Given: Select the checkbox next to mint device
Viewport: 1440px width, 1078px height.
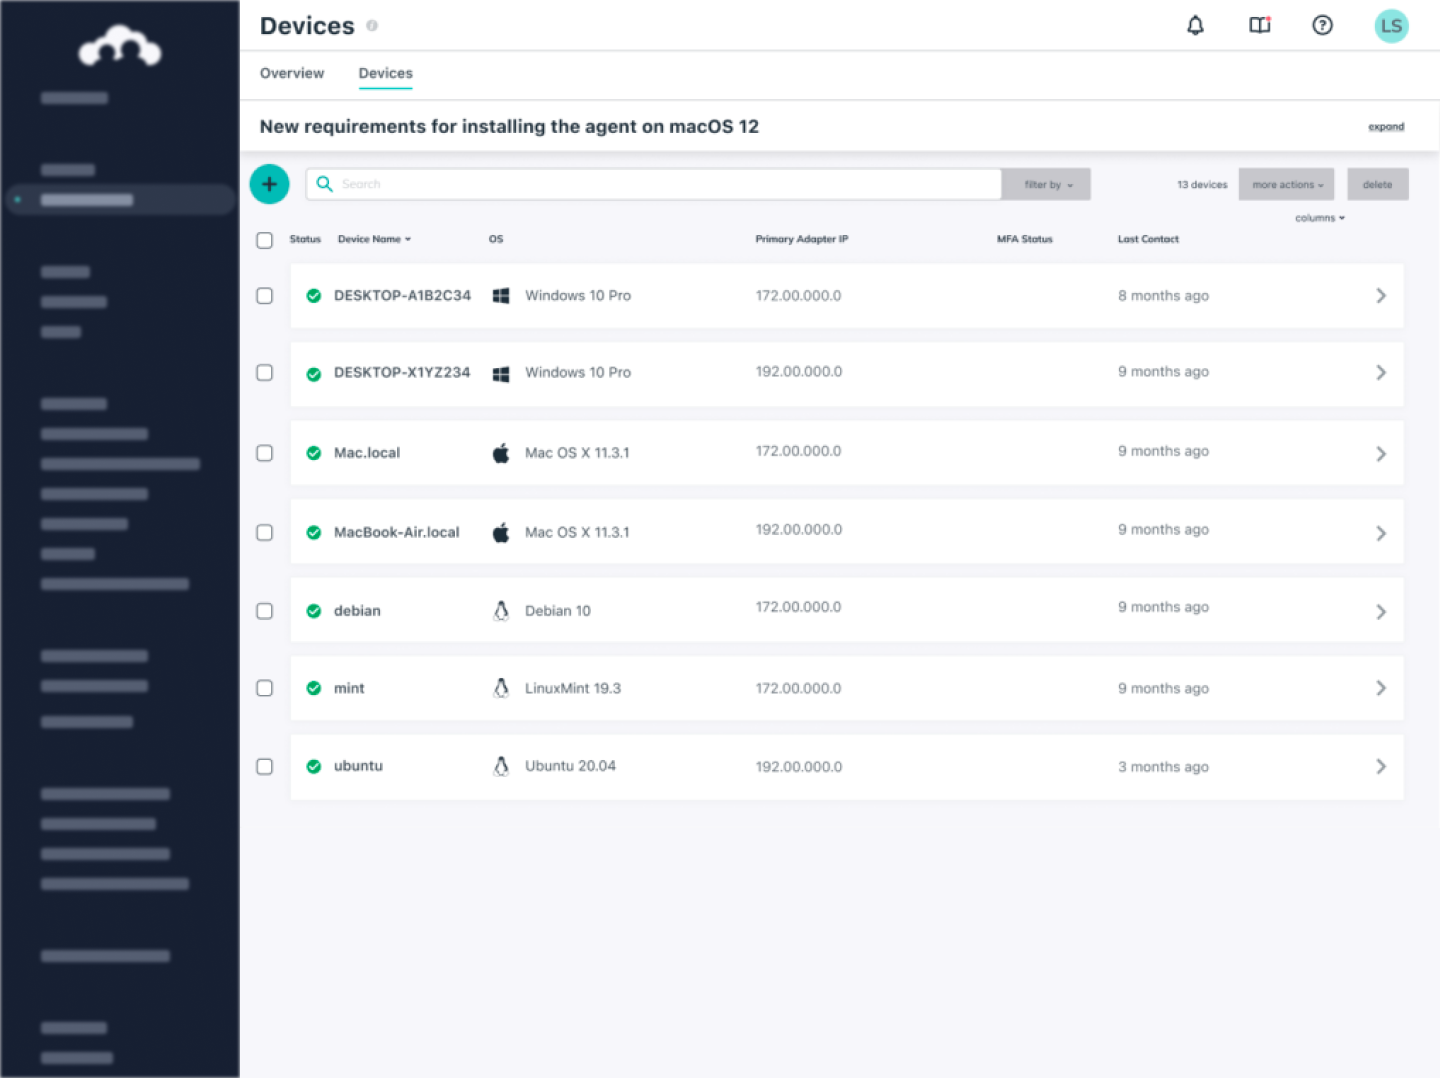Looking at the screenshot, I should (x=264, y=688).
